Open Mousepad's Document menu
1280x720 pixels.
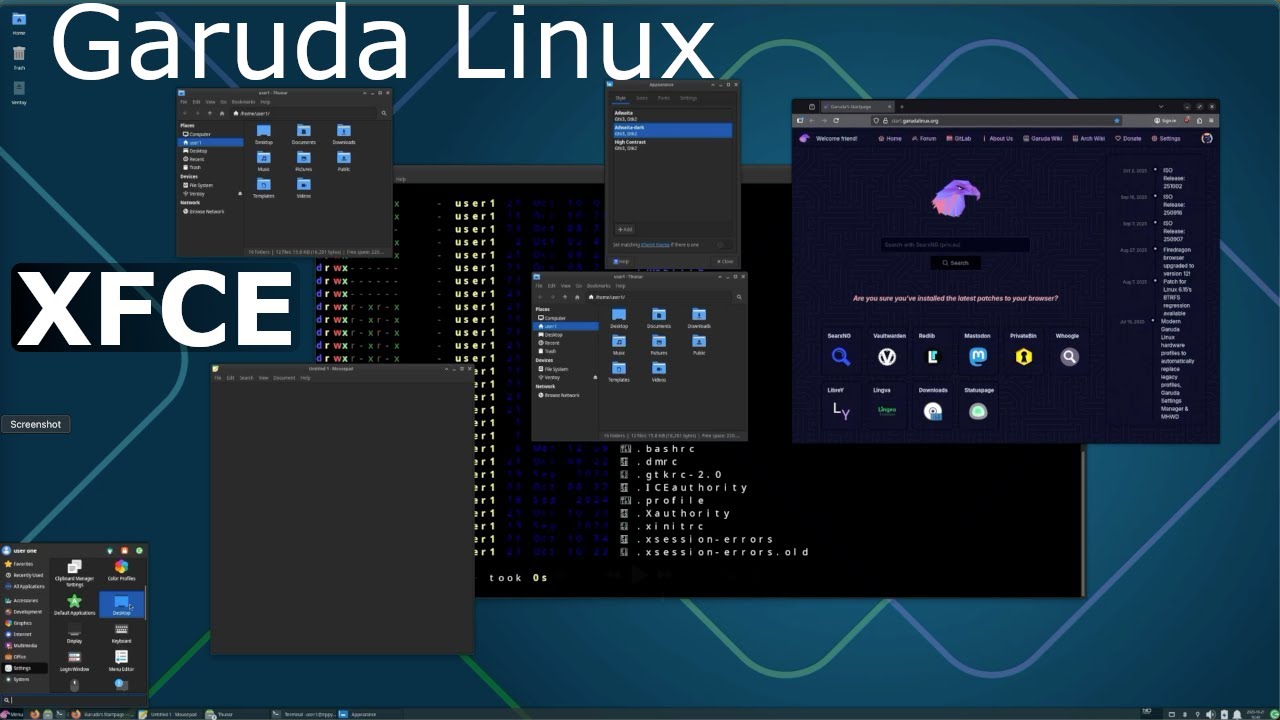(284, 378)
